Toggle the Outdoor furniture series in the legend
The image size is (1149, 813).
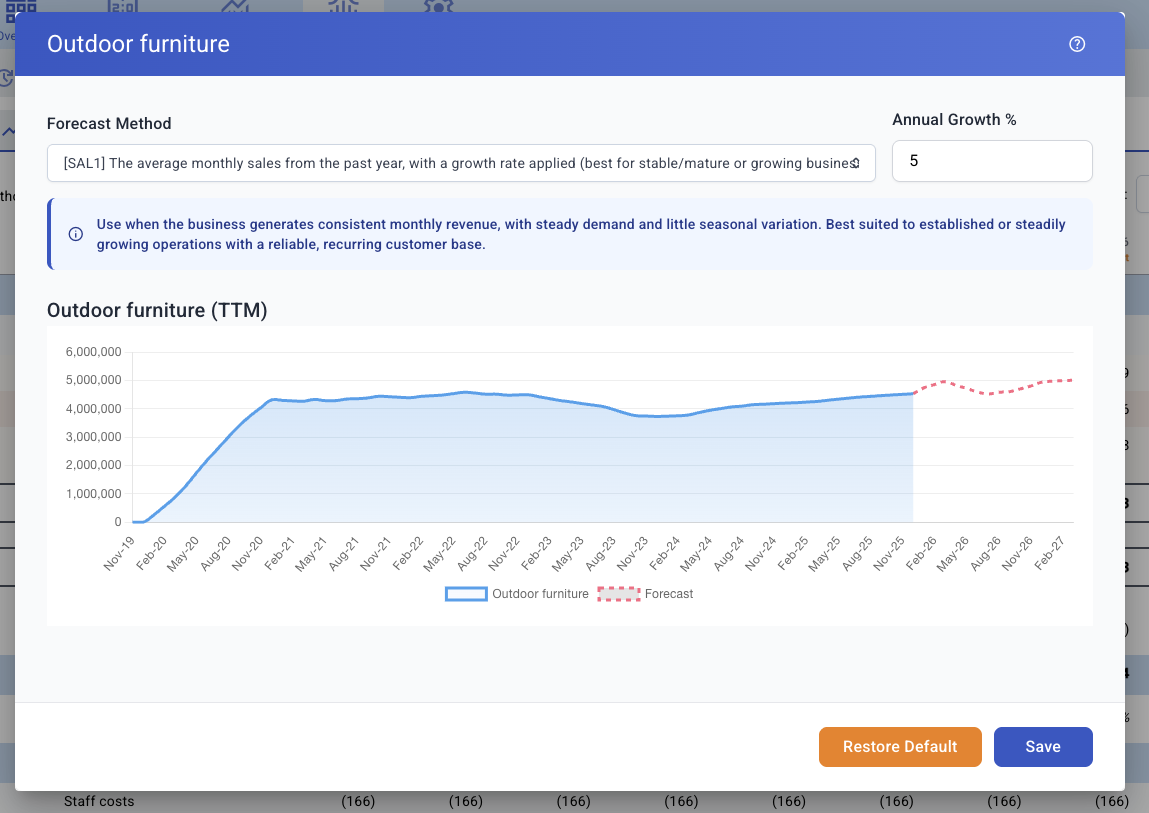point(517,594)
